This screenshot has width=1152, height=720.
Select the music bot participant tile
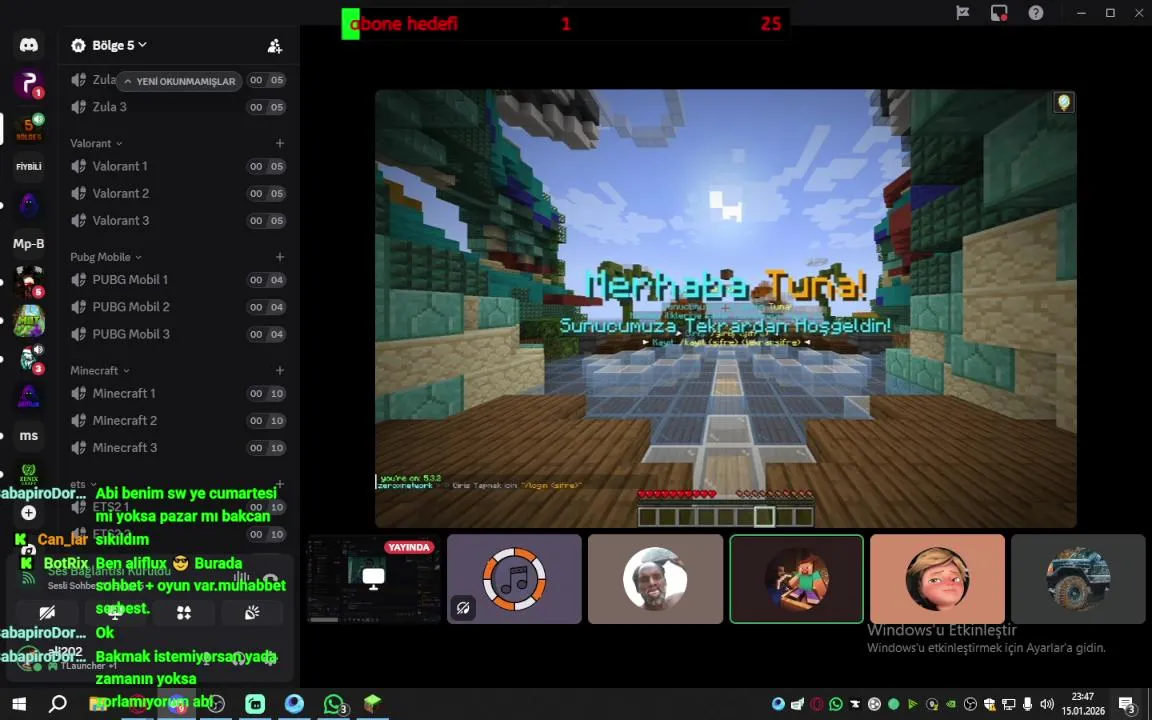pyautogui.click(x=514, y=579)
